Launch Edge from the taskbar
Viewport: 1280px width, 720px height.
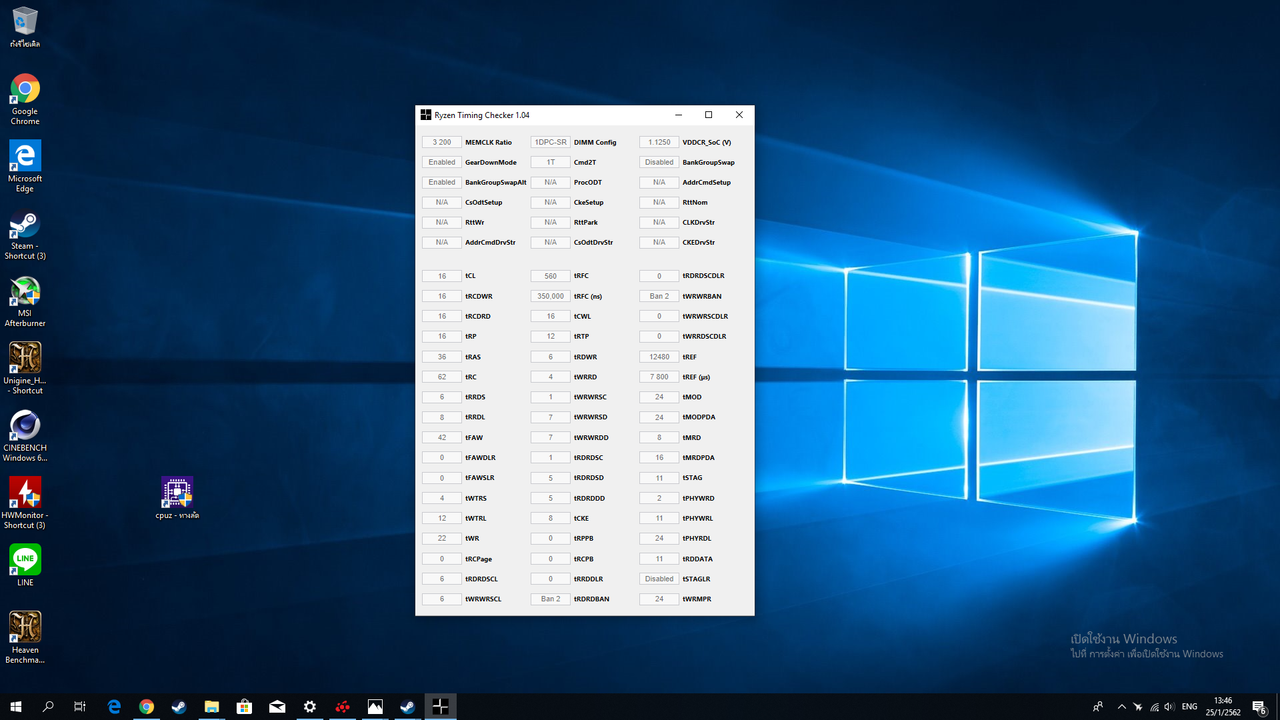click(113, 706)
